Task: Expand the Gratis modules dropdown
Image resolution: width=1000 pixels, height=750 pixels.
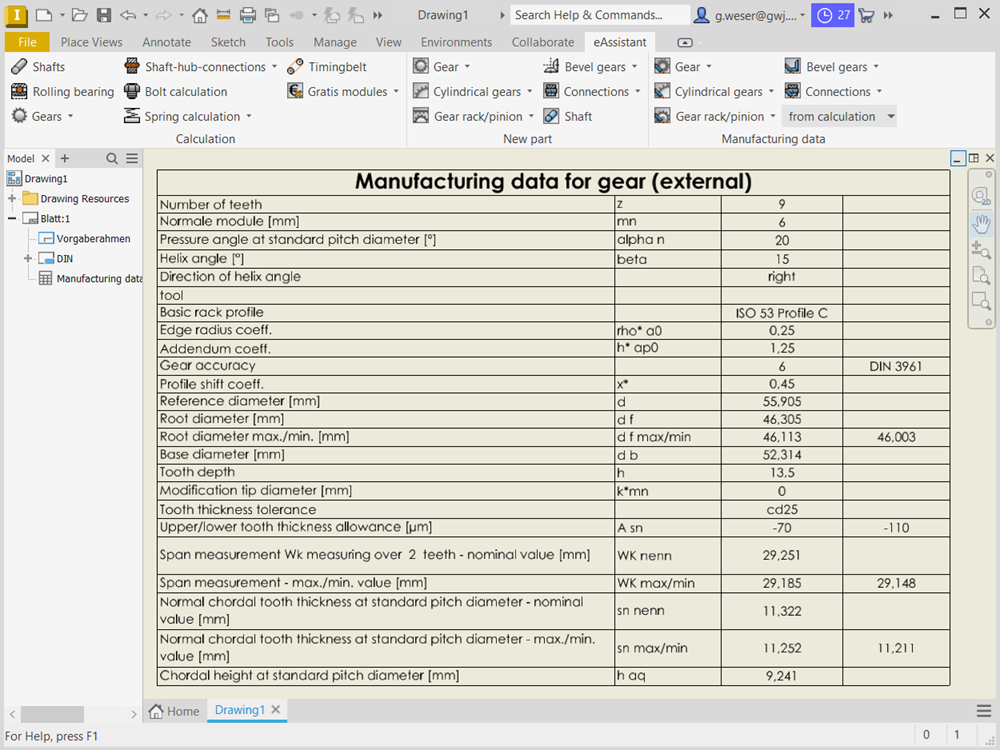Action: [x=395, y=92]
